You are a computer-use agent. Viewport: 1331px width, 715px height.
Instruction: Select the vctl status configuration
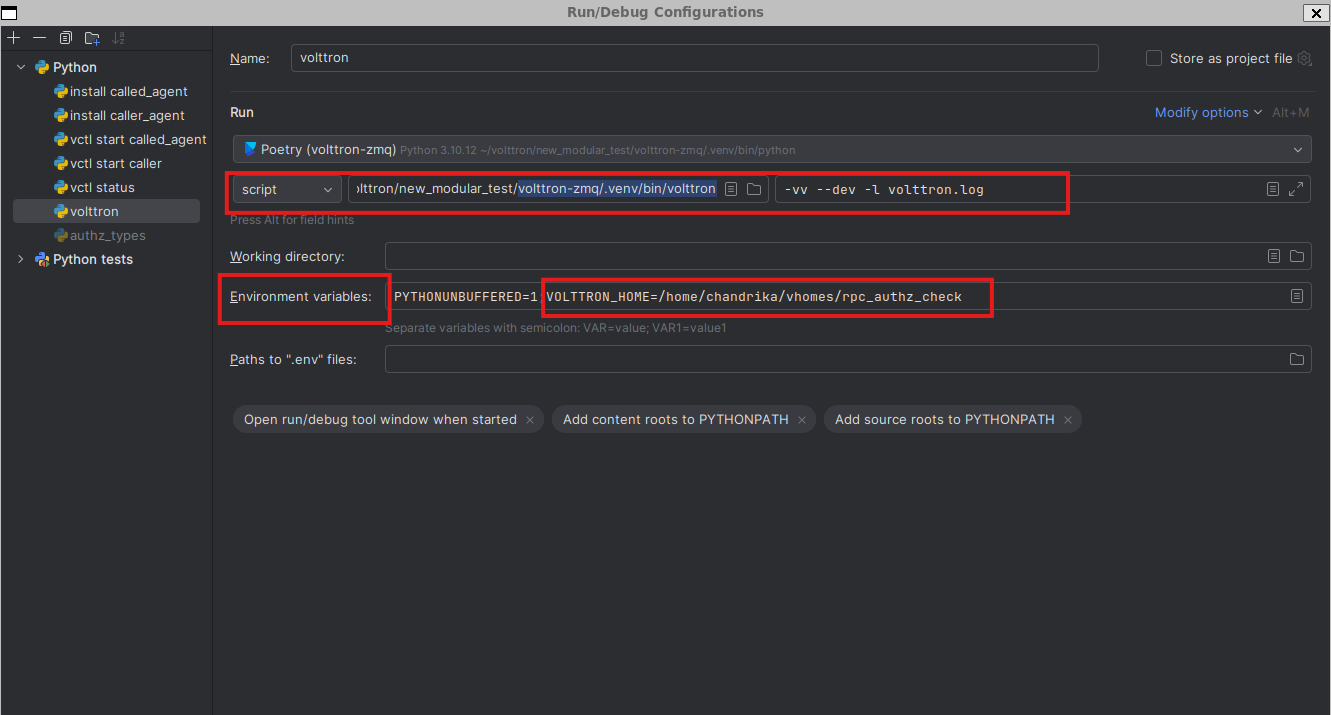[x=102, y=187]
